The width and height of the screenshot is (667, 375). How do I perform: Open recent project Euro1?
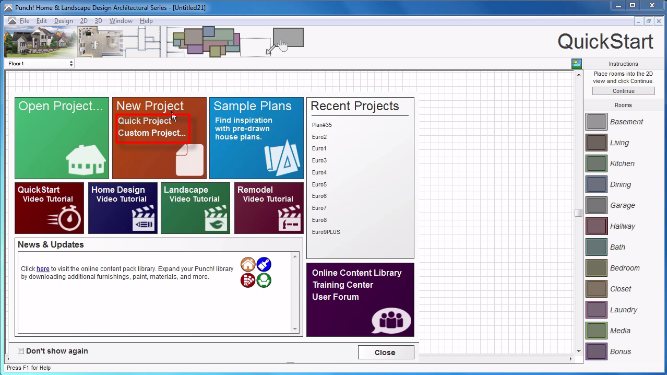[319, 148]
